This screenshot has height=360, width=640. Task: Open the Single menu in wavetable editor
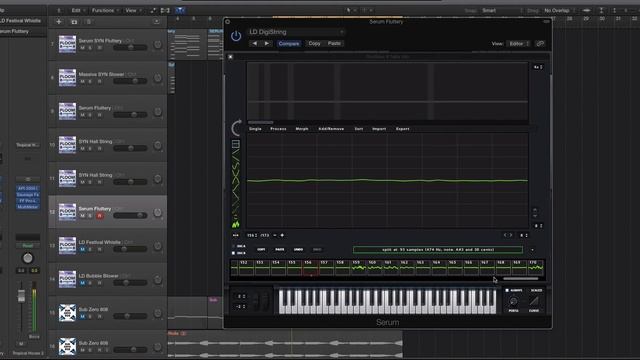[255, 129]
